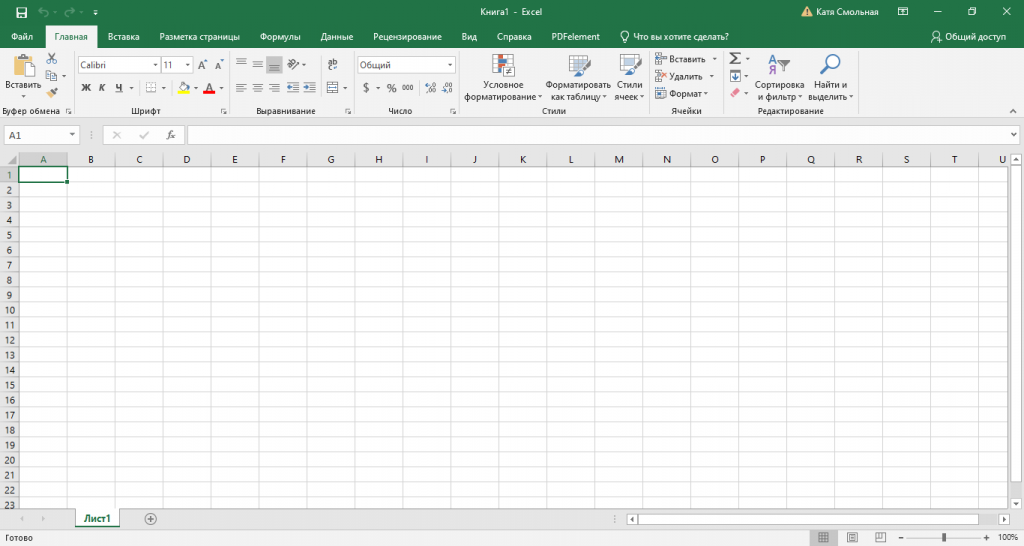1024x546 pixels.
Task: Open the Calibri font name dropdown
Action: pos(155,65)
